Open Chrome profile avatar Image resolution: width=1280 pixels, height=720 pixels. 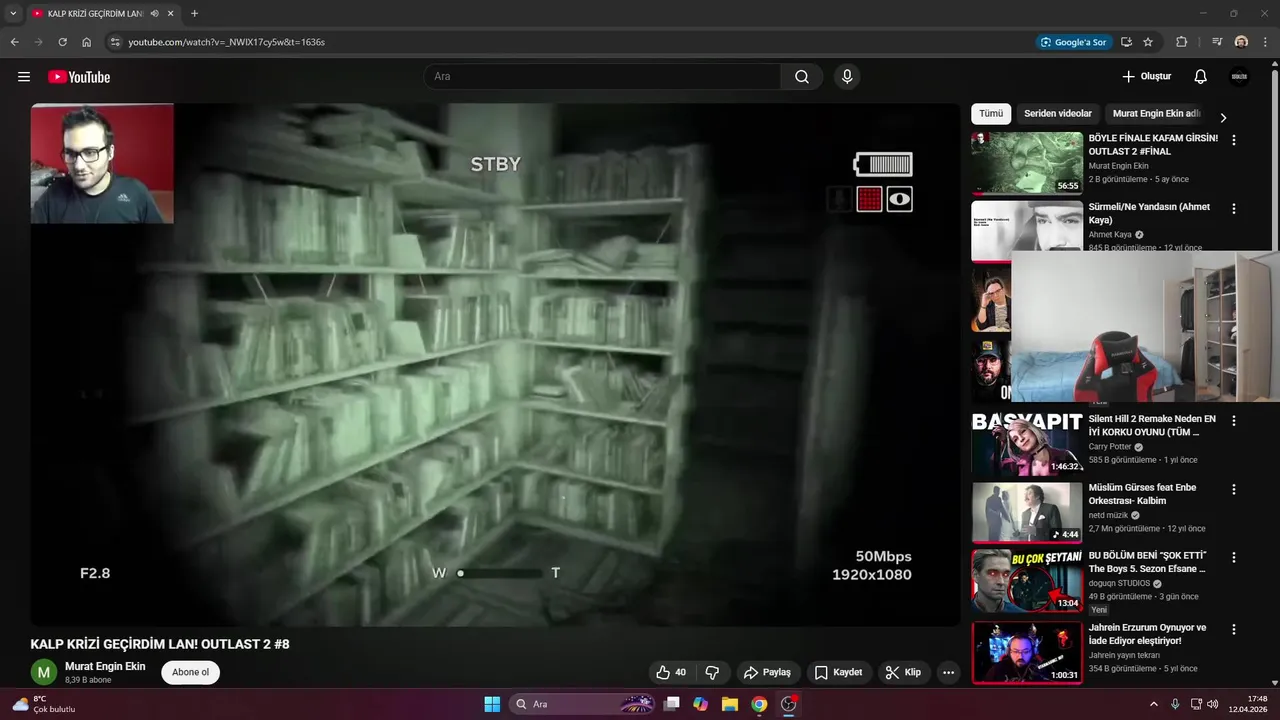(1241, 42)
